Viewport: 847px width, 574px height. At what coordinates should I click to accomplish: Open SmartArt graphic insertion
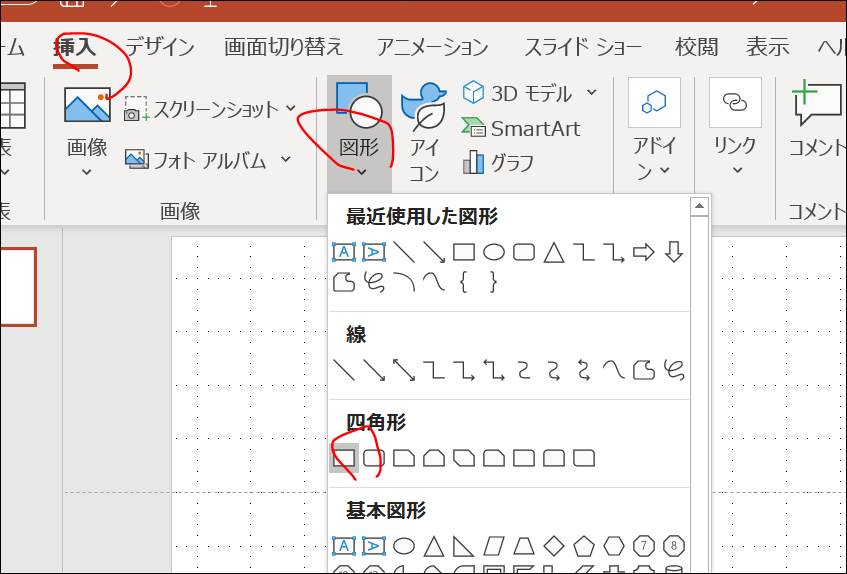point(520,129)
